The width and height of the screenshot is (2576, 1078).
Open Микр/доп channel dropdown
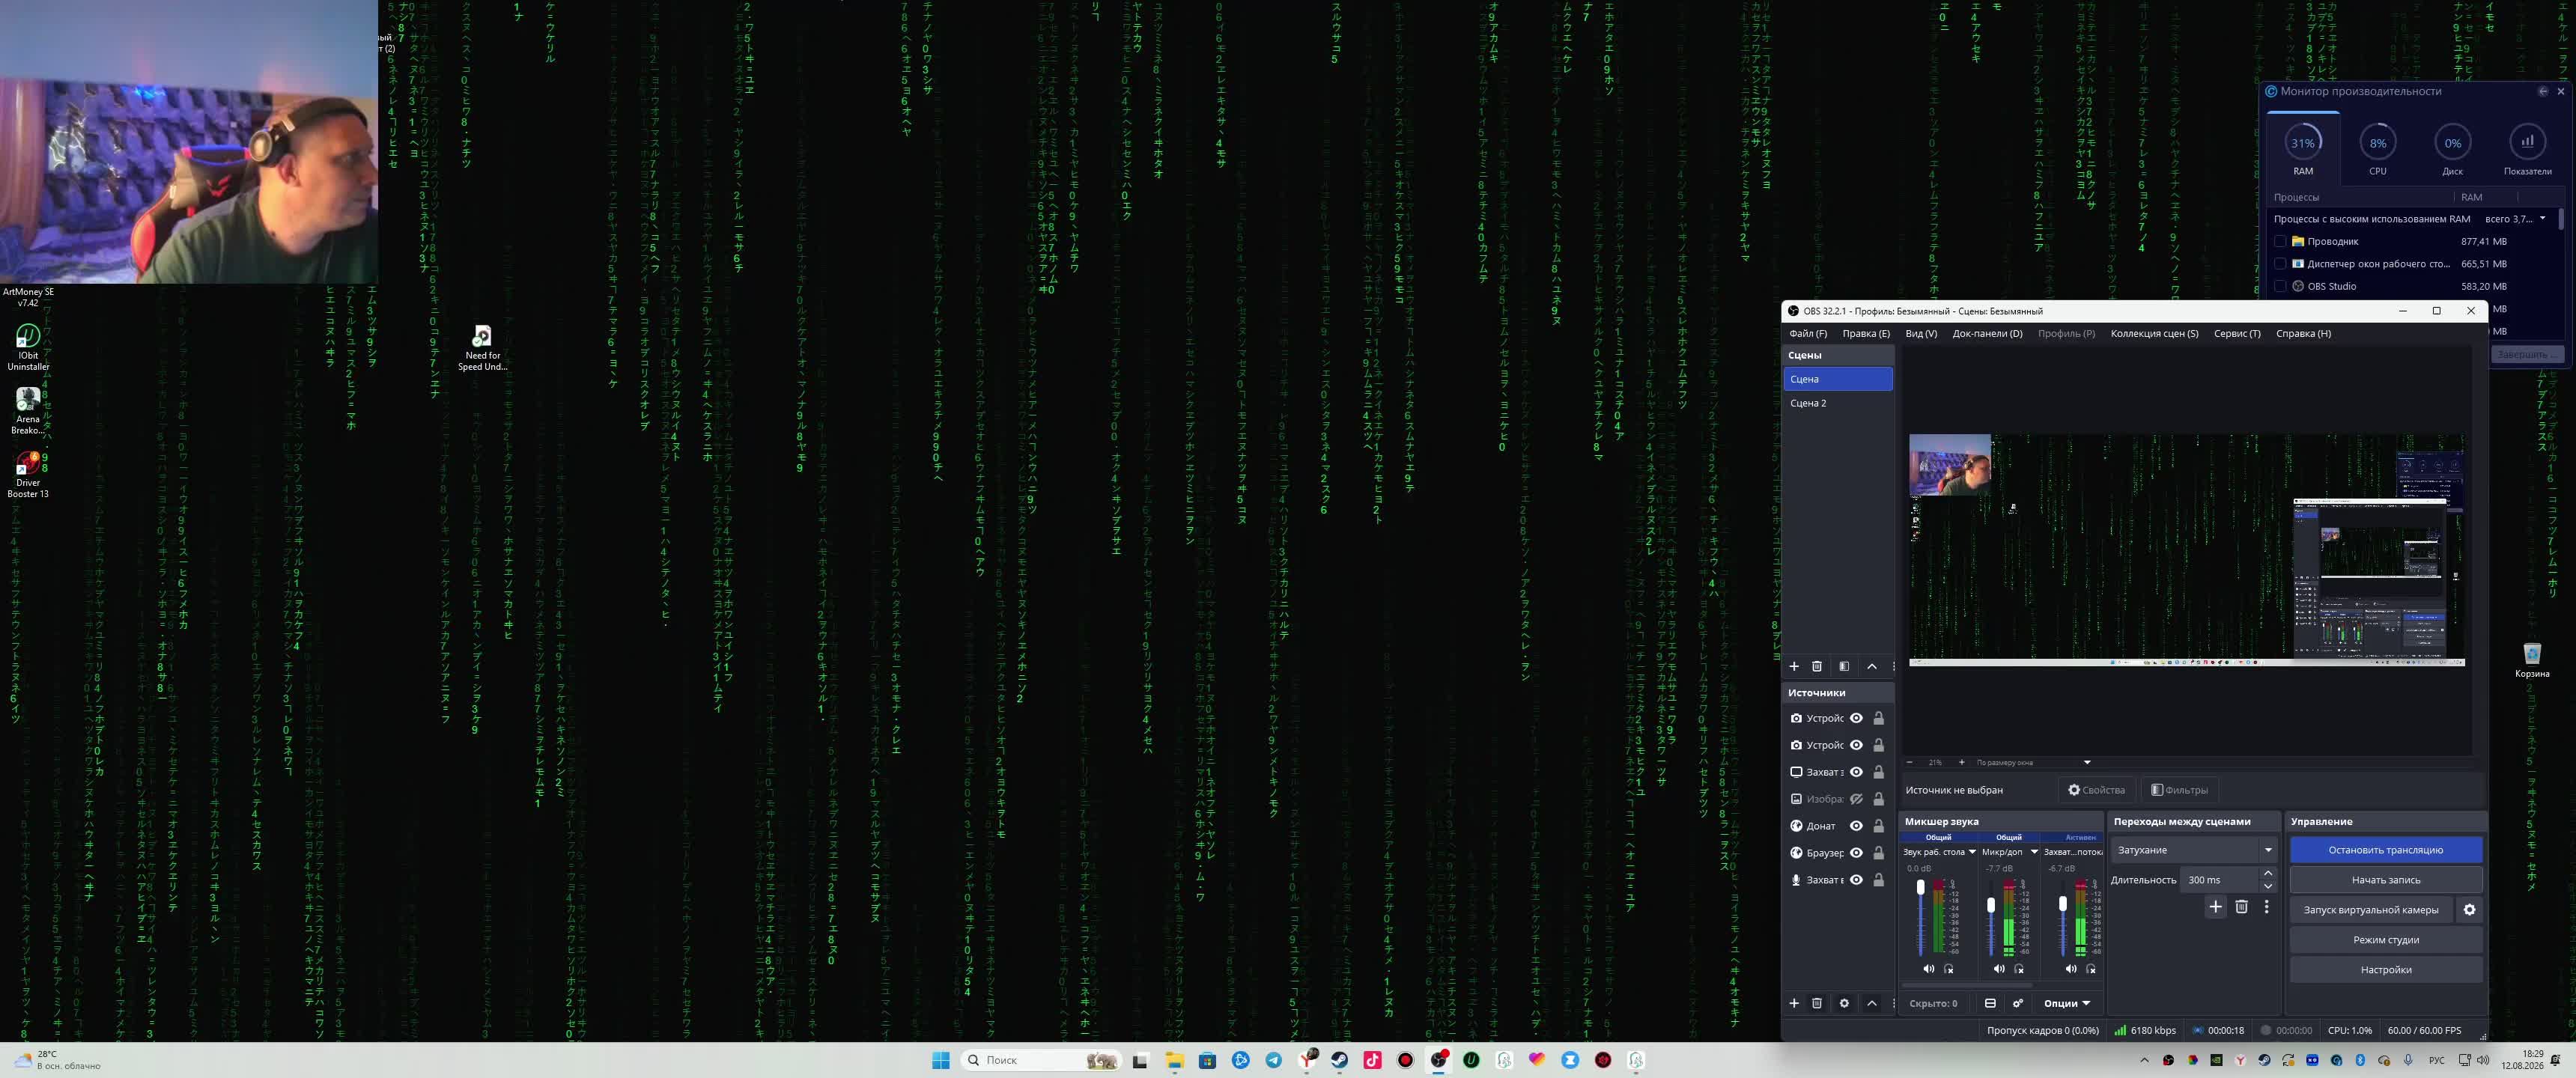(x=2034, y=852)
